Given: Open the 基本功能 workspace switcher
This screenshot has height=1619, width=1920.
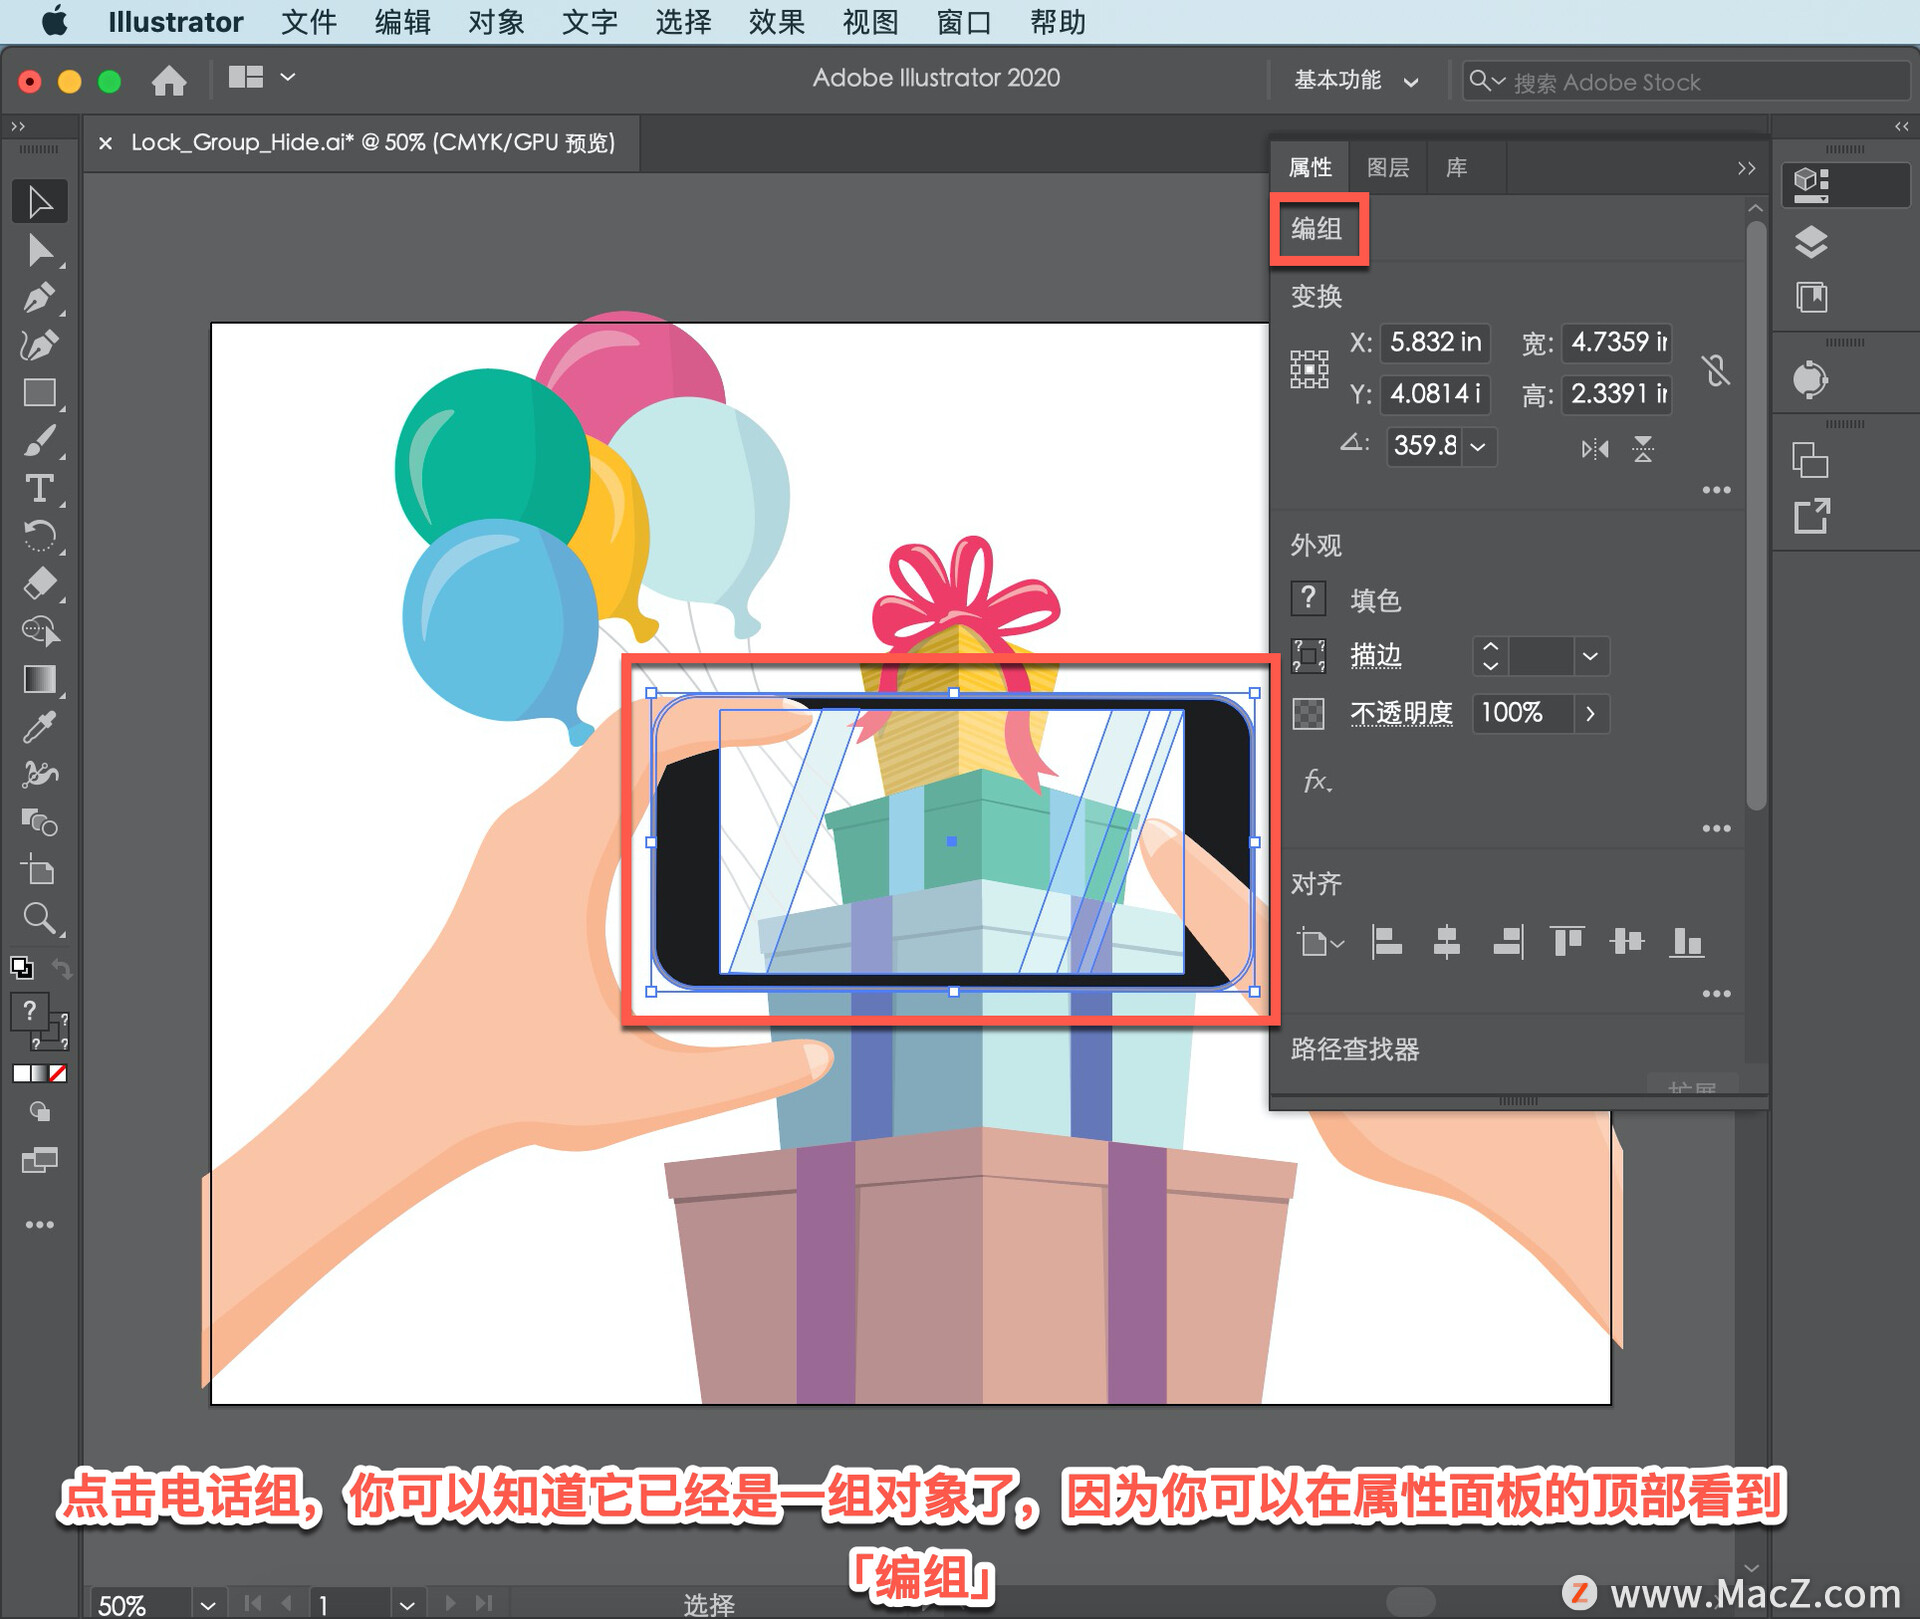Looking at the screenshot, I should pyautogui.click(x=1357, y=81).
